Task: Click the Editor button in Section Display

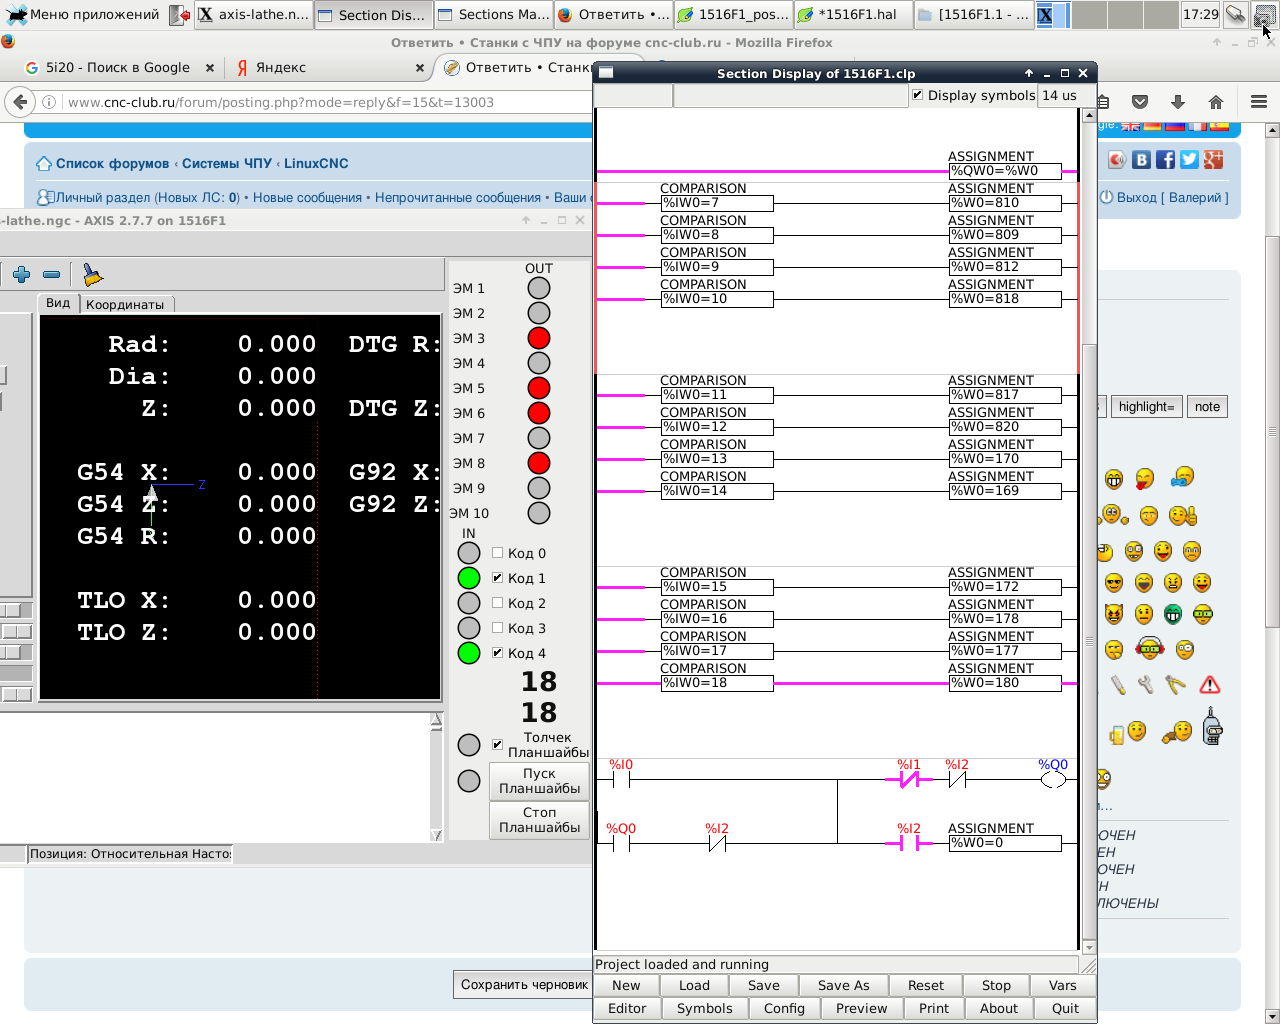Action: (627, 1008)
